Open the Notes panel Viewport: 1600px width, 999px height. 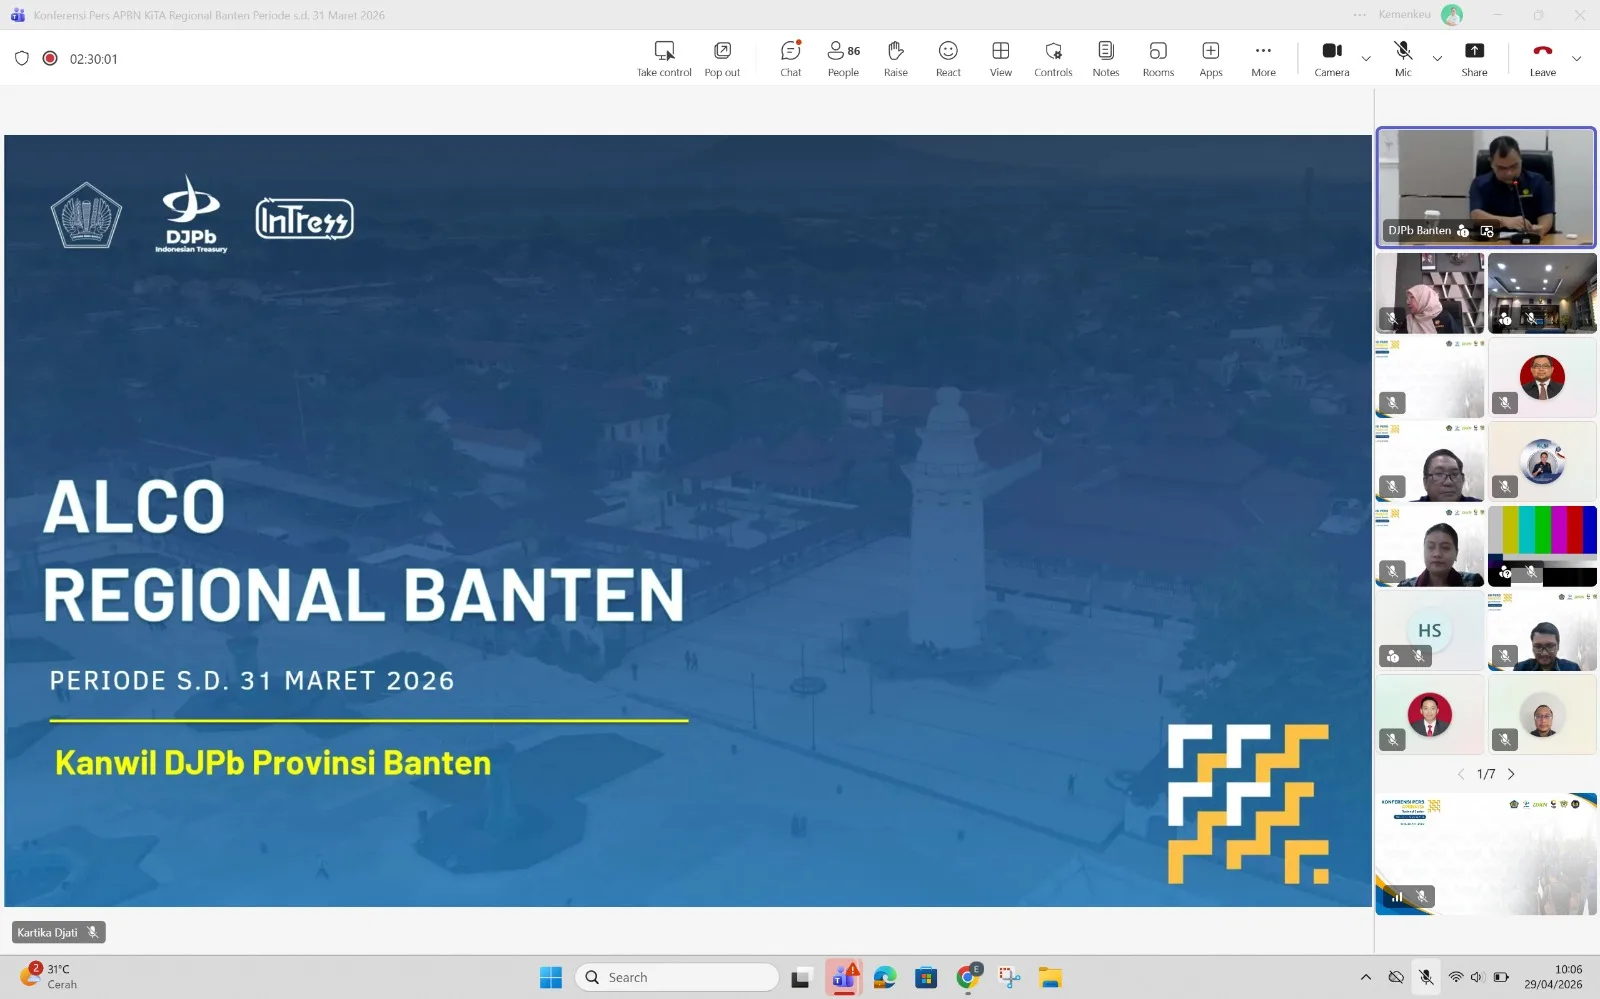coord(1105,58)
